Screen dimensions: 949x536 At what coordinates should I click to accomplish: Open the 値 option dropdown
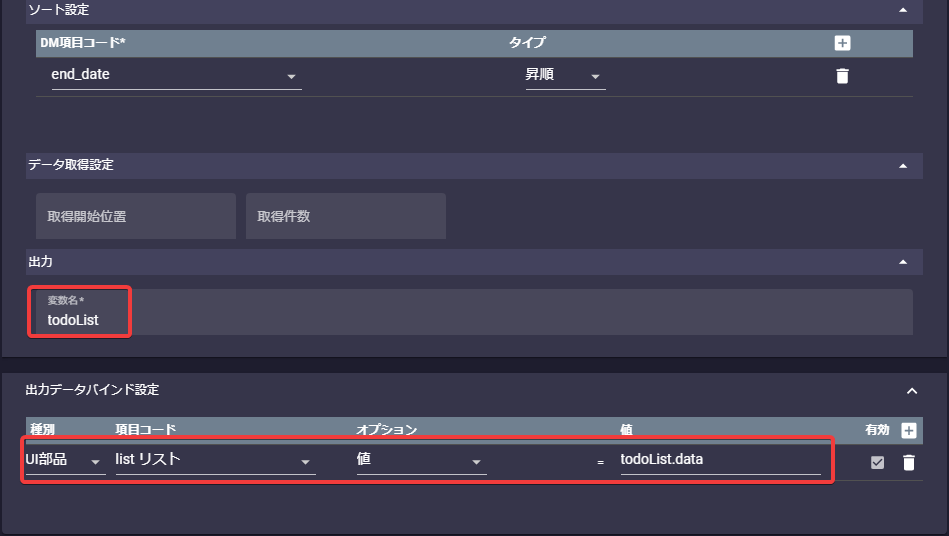point(421,460)
